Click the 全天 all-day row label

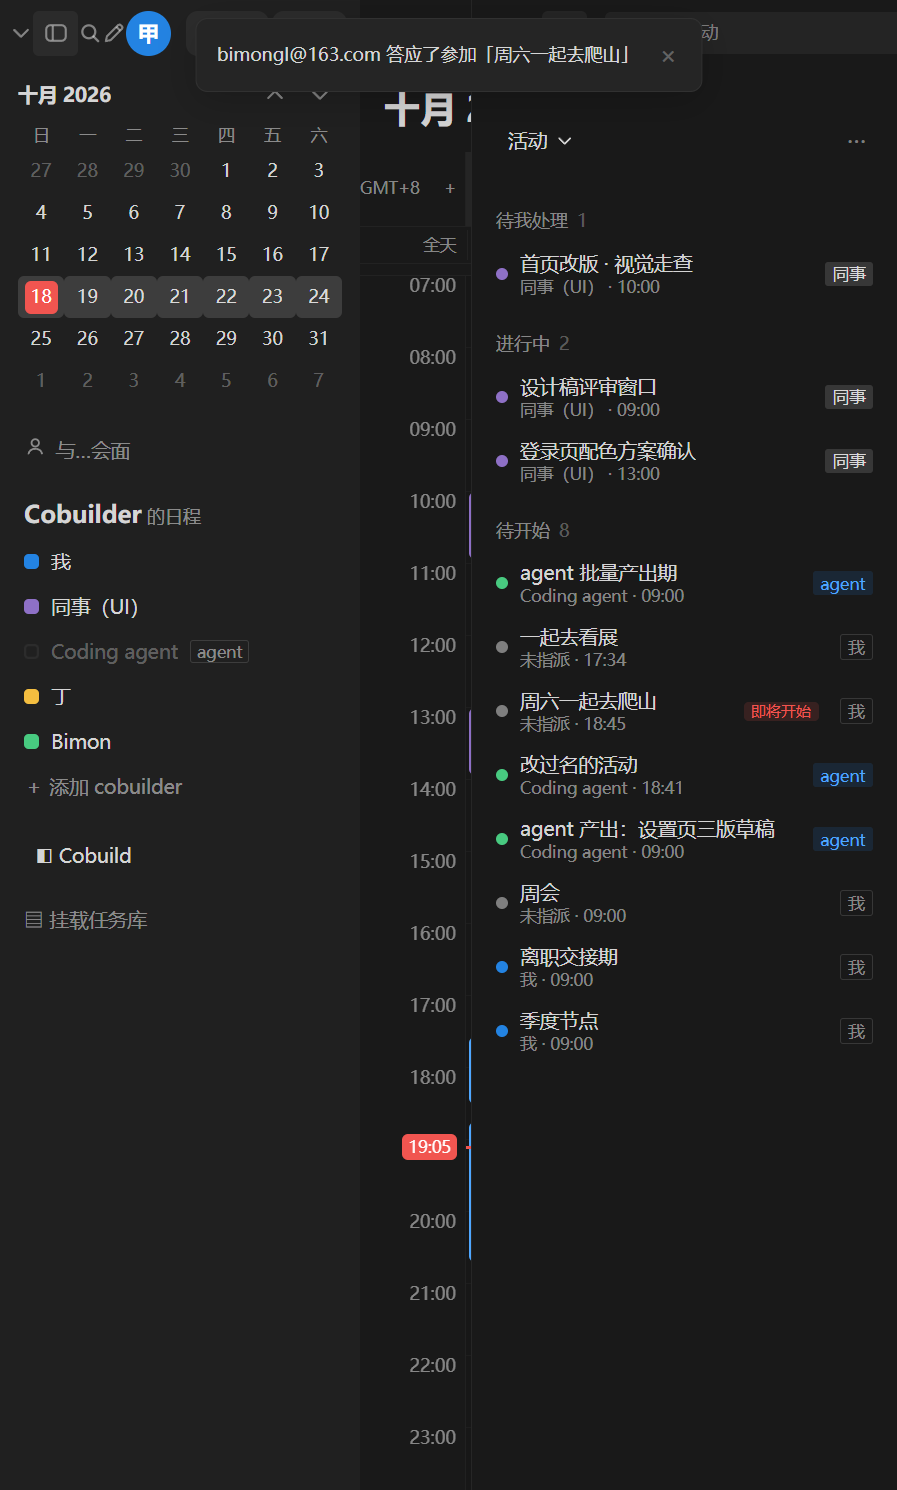[x=439, y=245]
